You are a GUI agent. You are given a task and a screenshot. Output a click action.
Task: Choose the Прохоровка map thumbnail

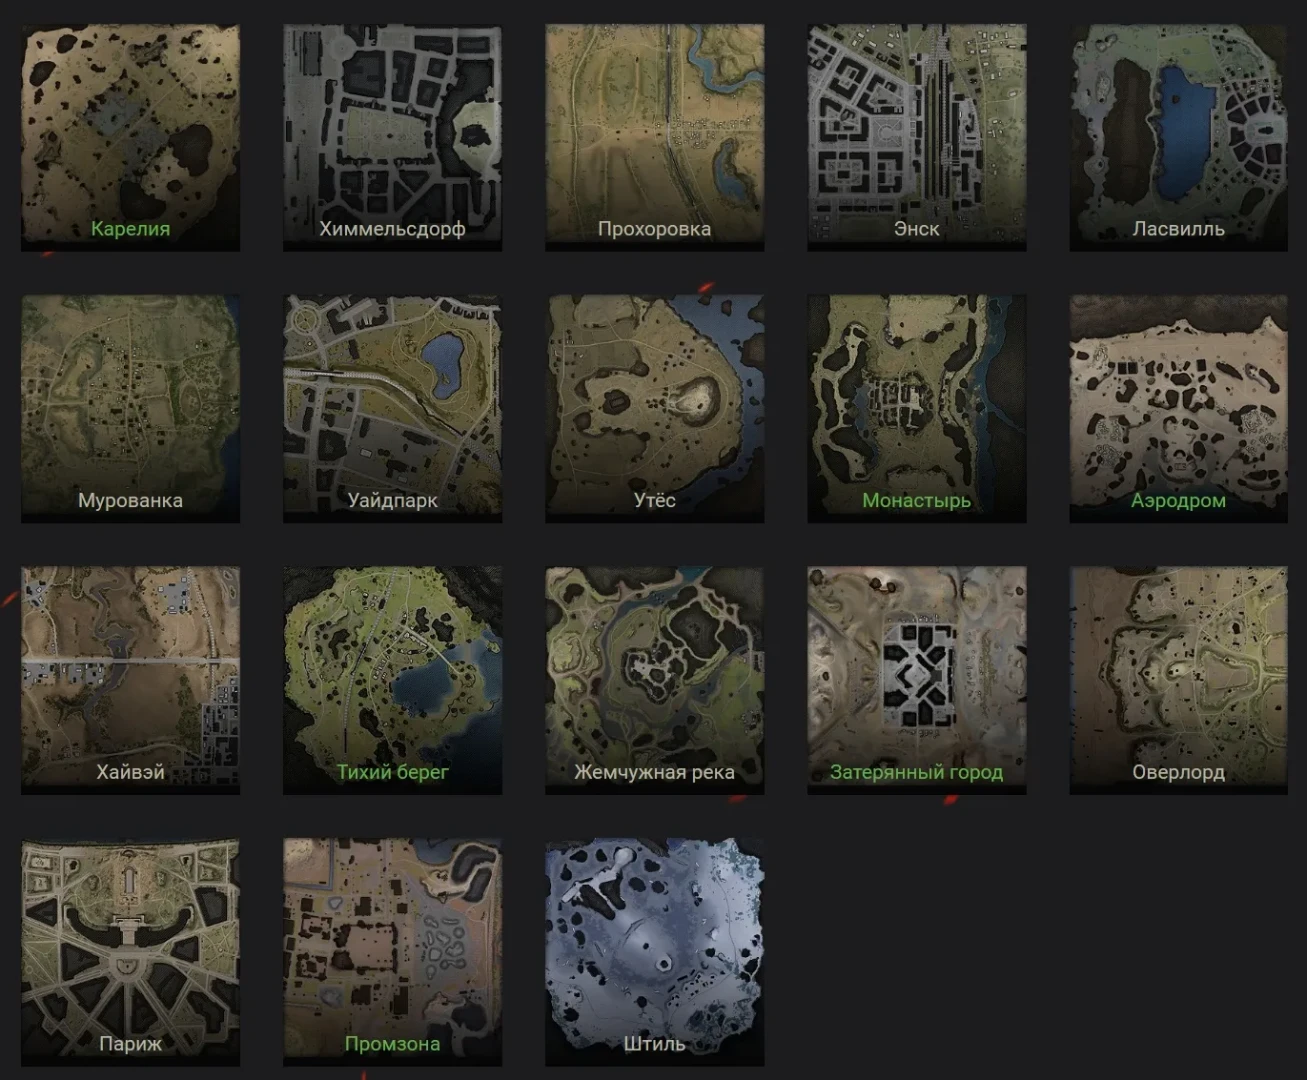click(x=654, y=137)
